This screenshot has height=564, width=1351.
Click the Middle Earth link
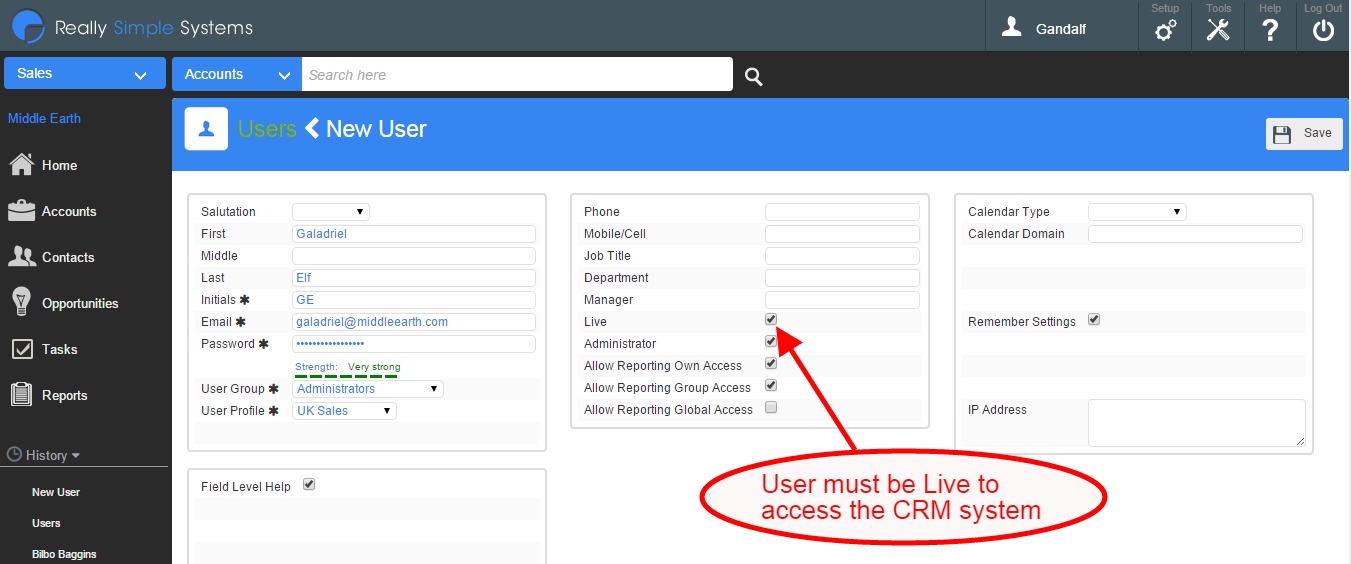pyautogui.click(x=44, y=118)
